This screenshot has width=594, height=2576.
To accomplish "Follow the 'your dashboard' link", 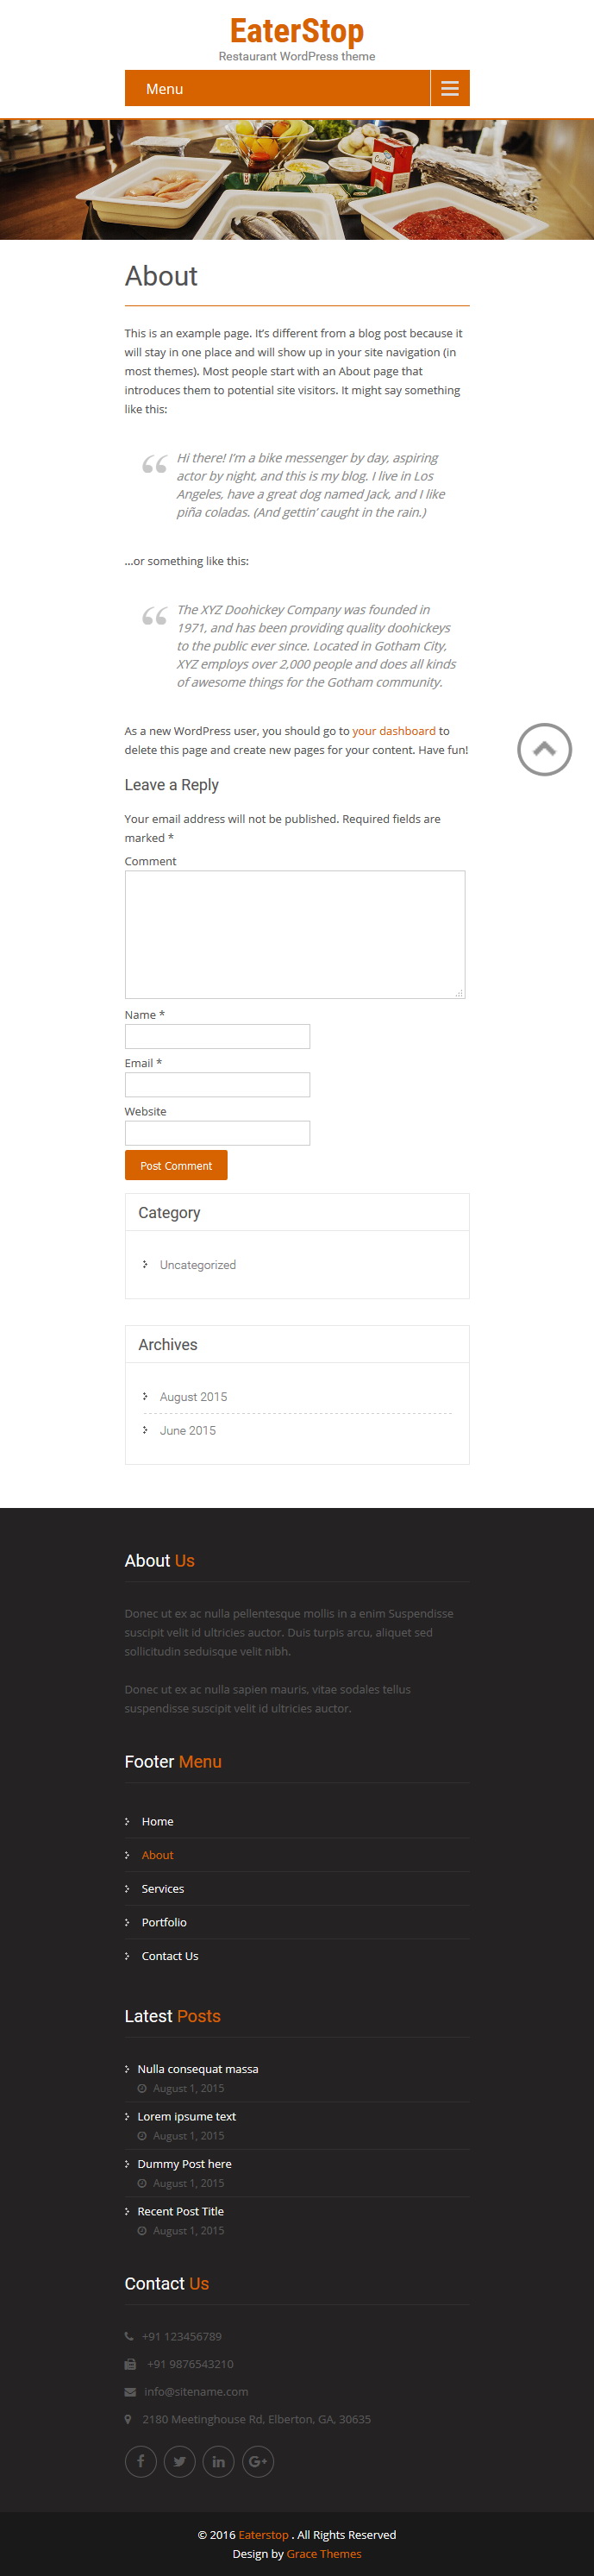I will [394, 731].
